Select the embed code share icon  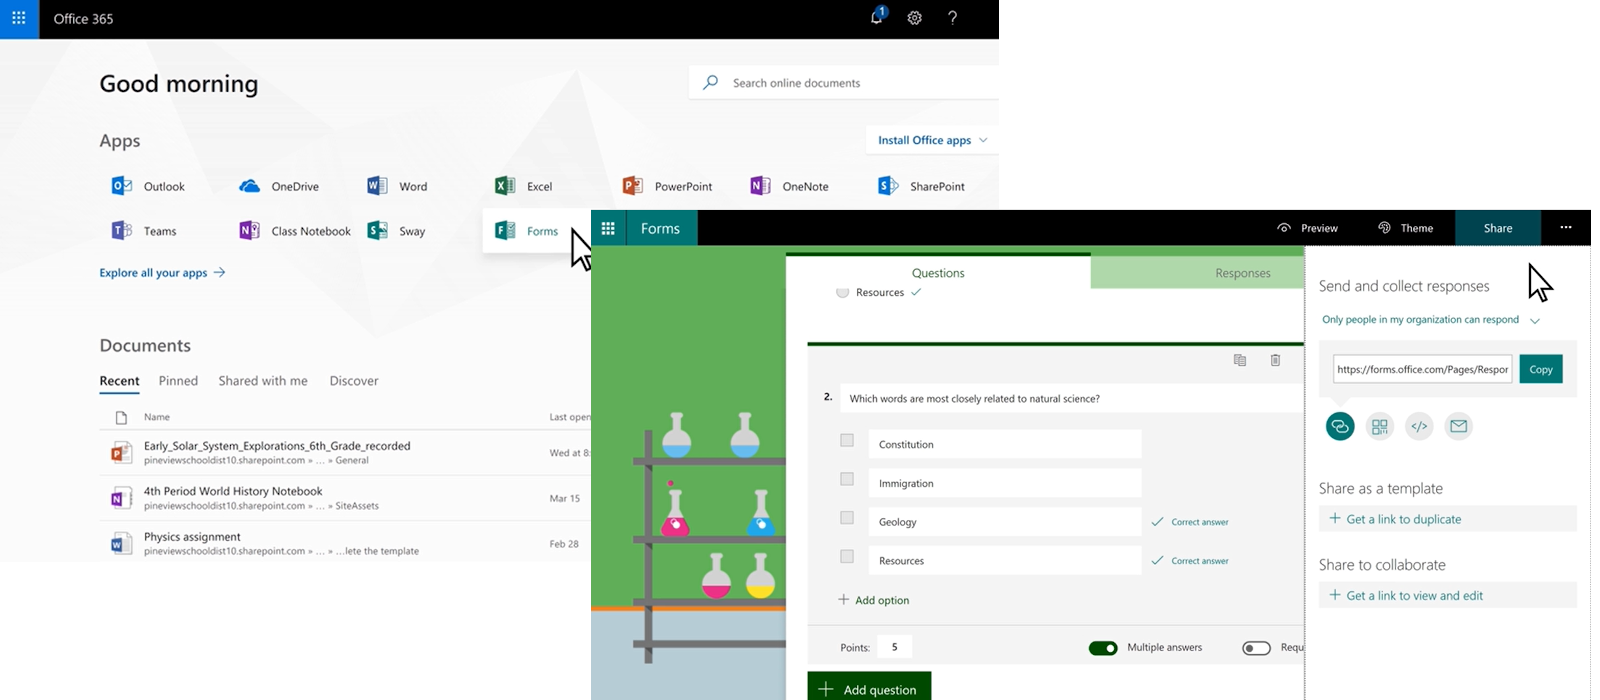tap(1419, 427)
